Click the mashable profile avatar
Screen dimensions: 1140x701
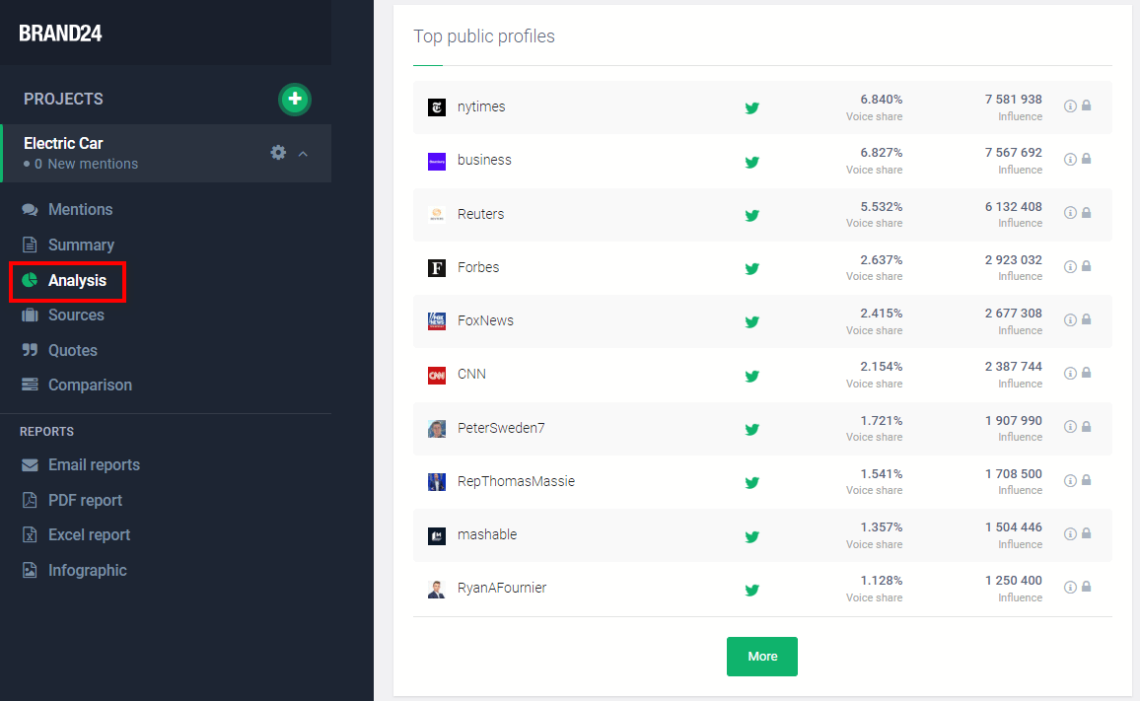point(436,536)
